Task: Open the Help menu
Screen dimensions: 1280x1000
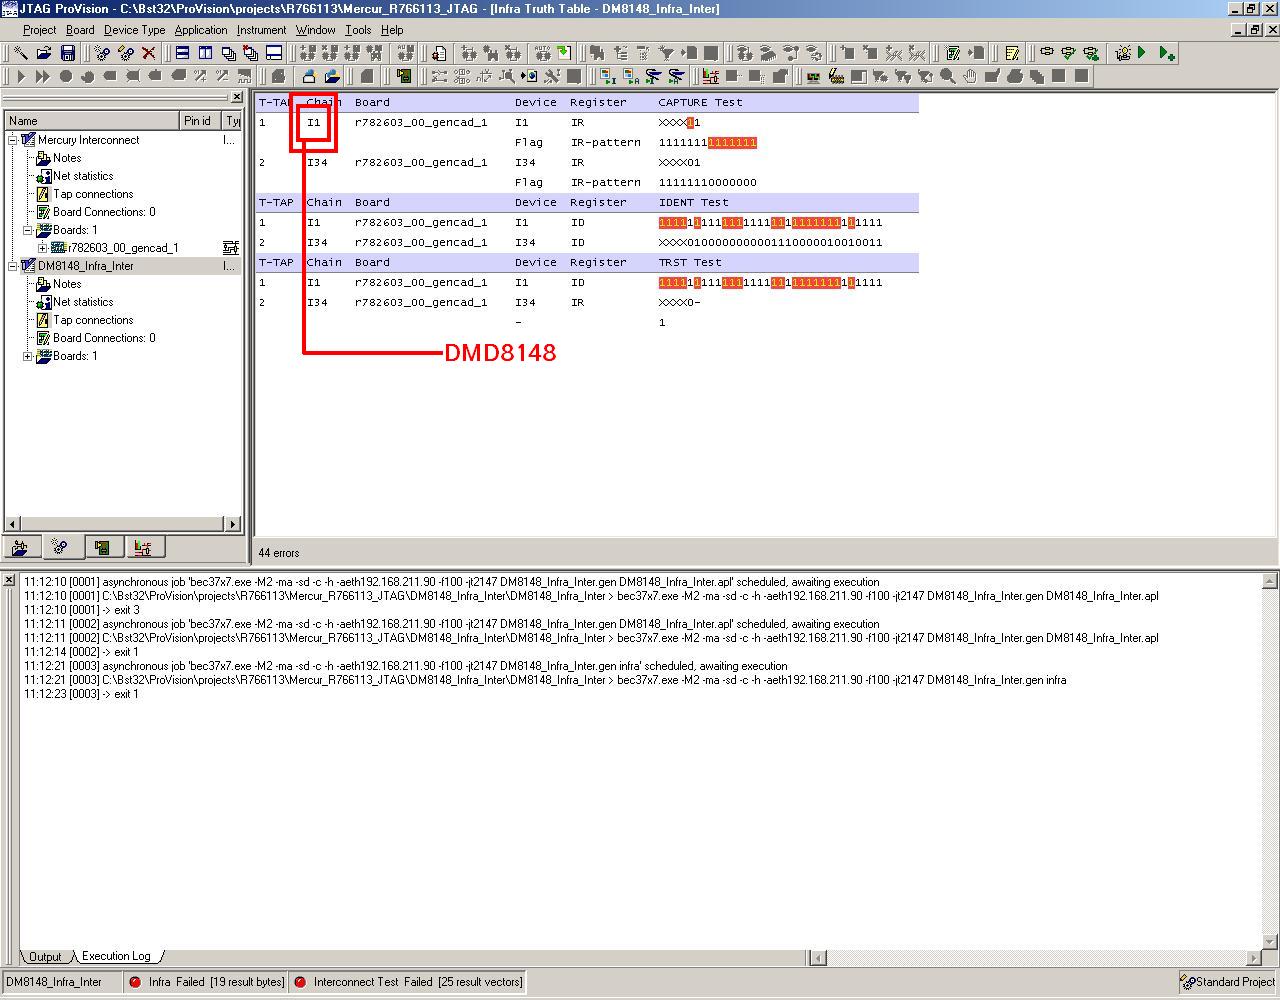Action: (392, 30)
